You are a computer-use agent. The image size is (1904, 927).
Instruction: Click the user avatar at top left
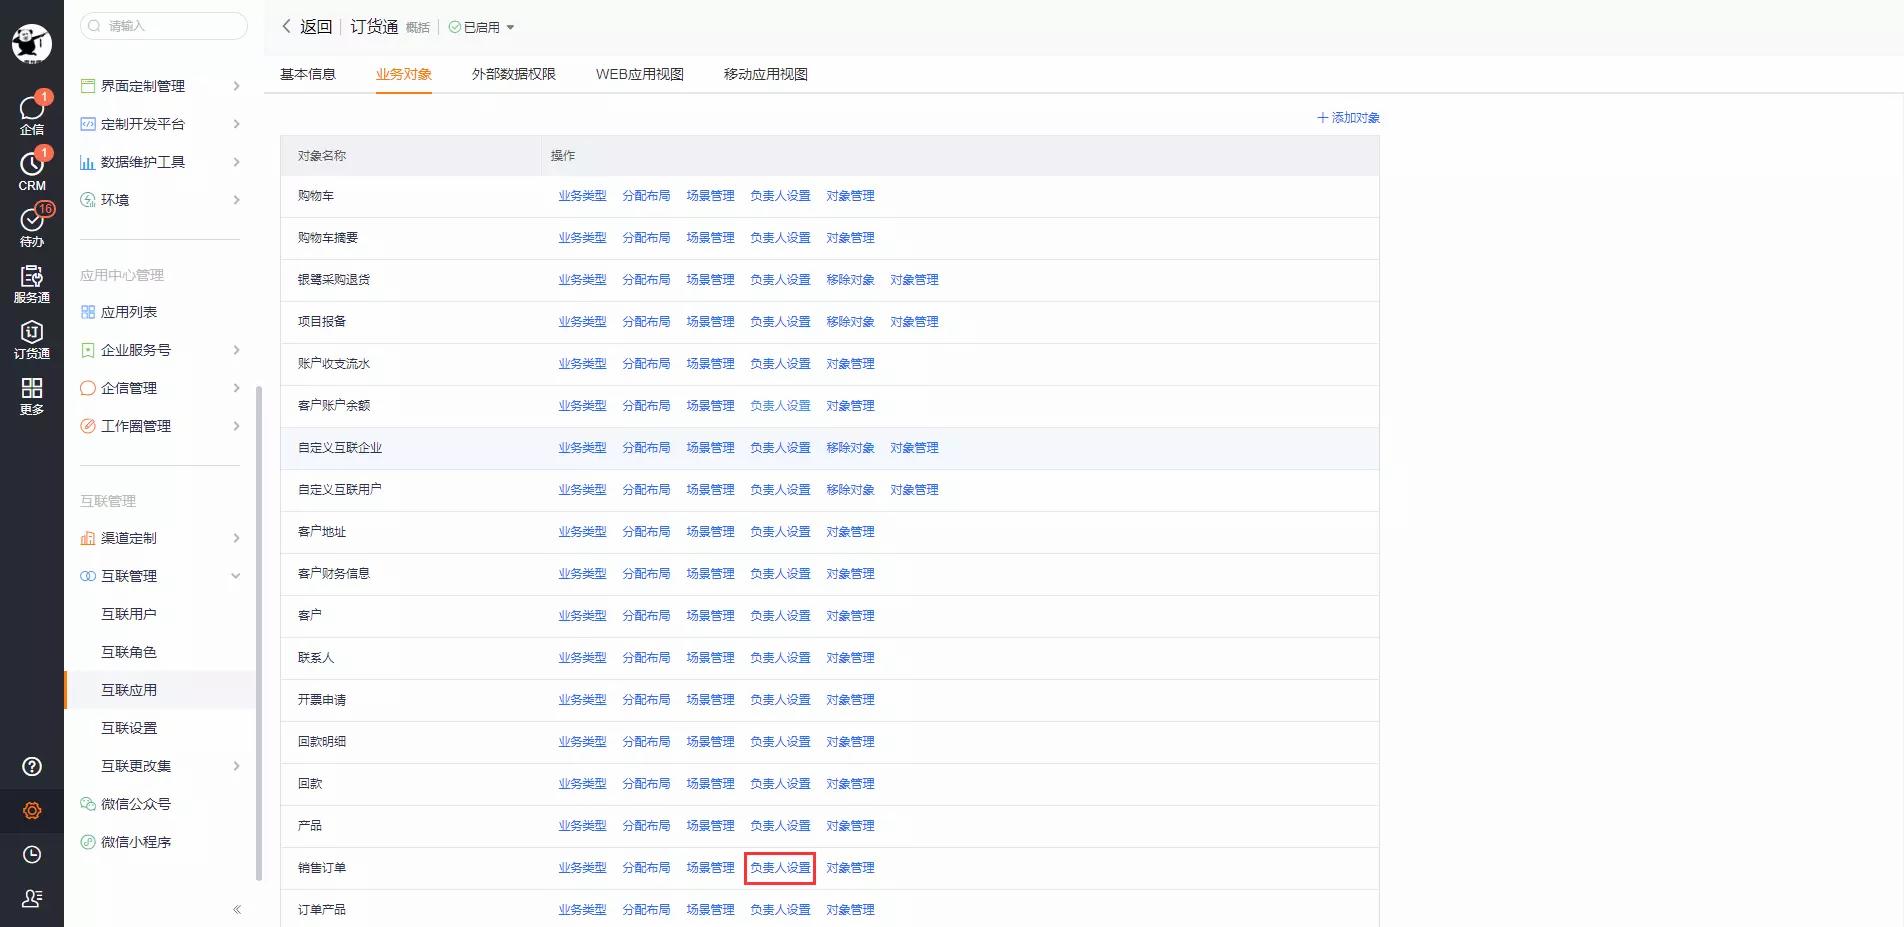(x=32, y=44)
